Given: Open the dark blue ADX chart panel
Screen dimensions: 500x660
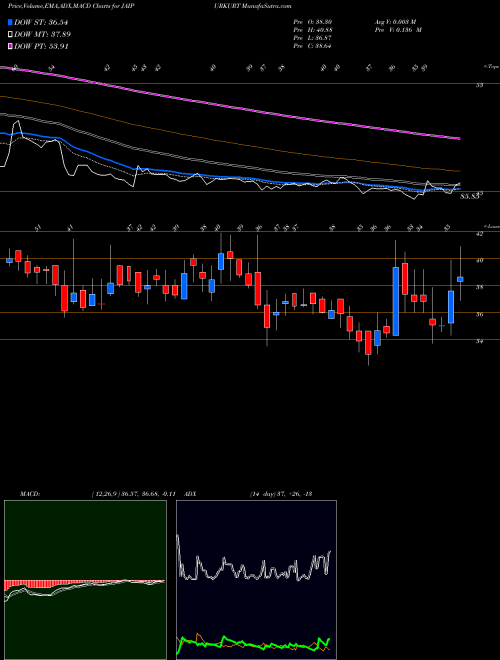Looking at the screenshot, I should click(x=256, y=580).
